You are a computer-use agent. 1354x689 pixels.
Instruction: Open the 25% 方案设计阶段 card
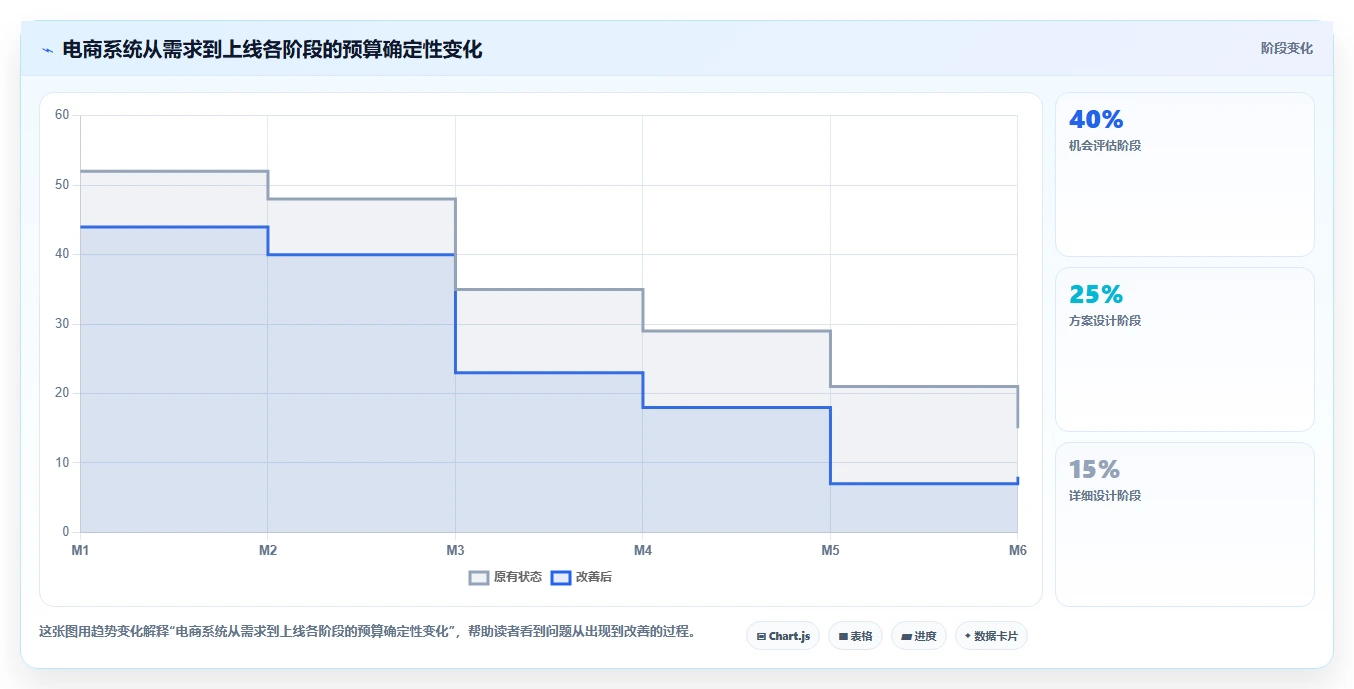click(1184, 350)
